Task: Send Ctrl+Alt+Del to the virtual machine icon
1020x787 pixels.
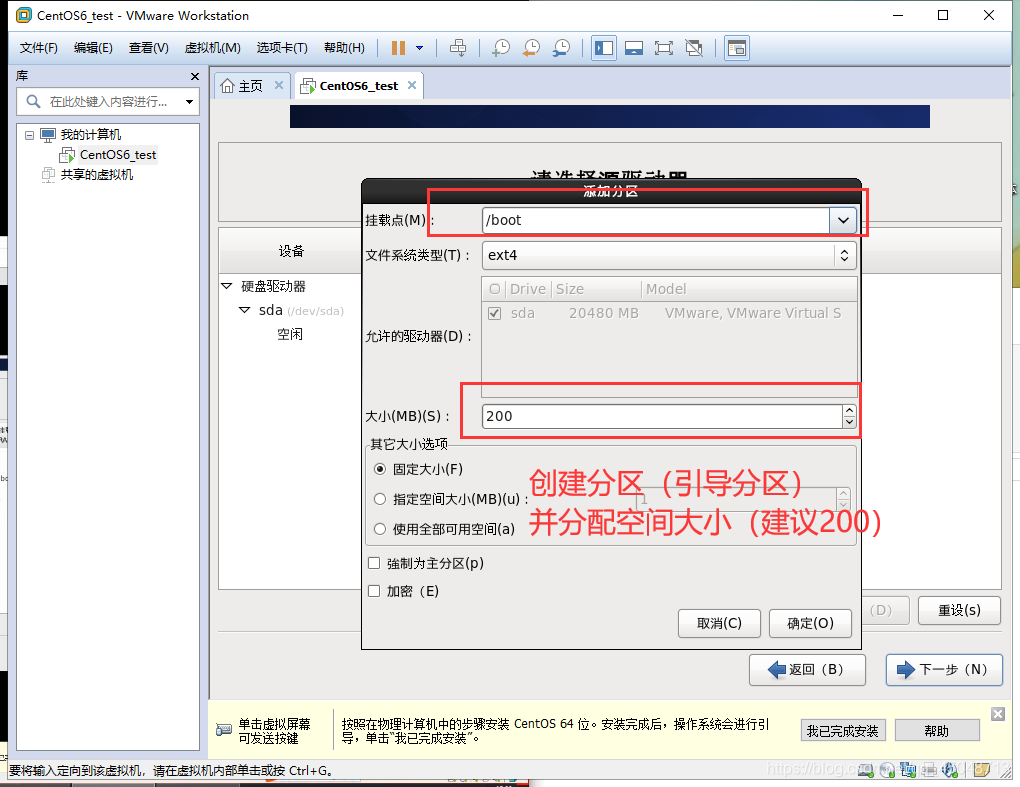Action: 458,47
